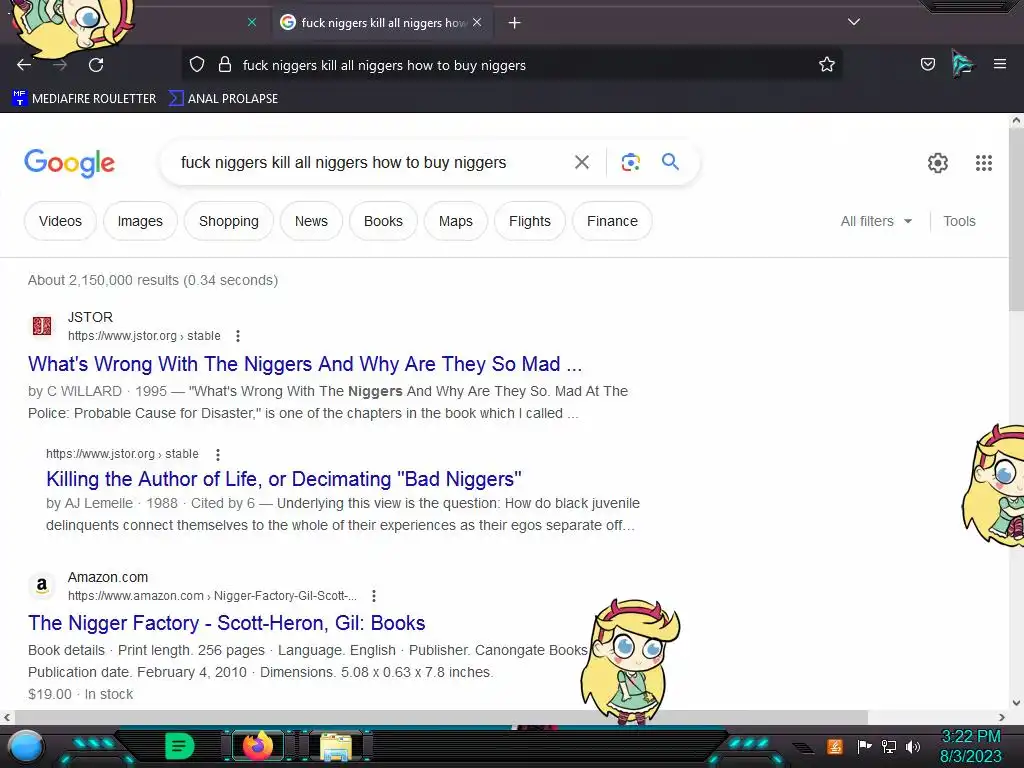Click the JSTOR source name
The width and height of the screenshot is (1024, 768).
(90, 317)
